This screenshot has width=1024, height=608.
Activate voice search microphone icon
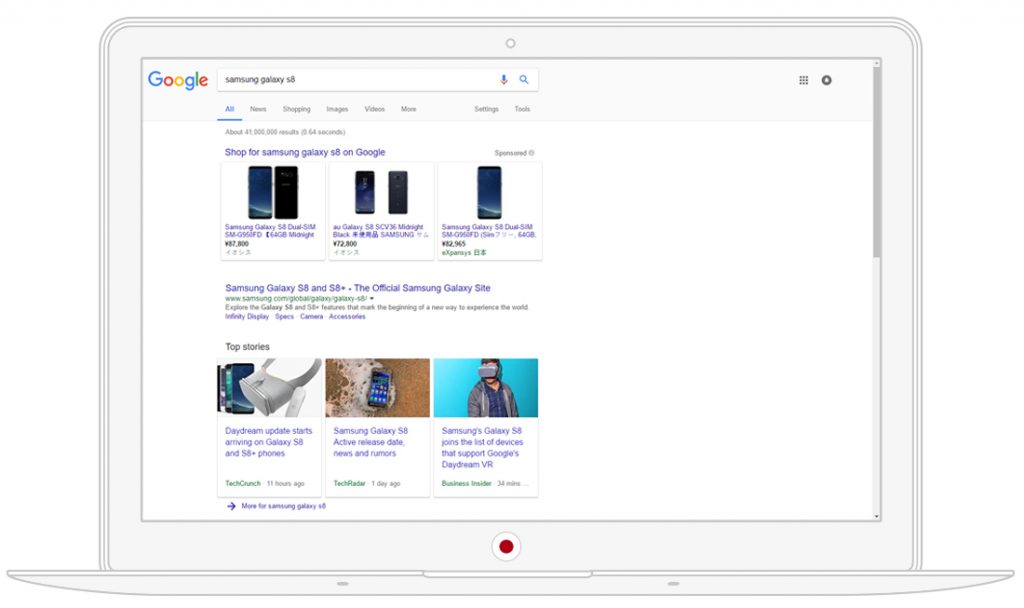point(504,80)
